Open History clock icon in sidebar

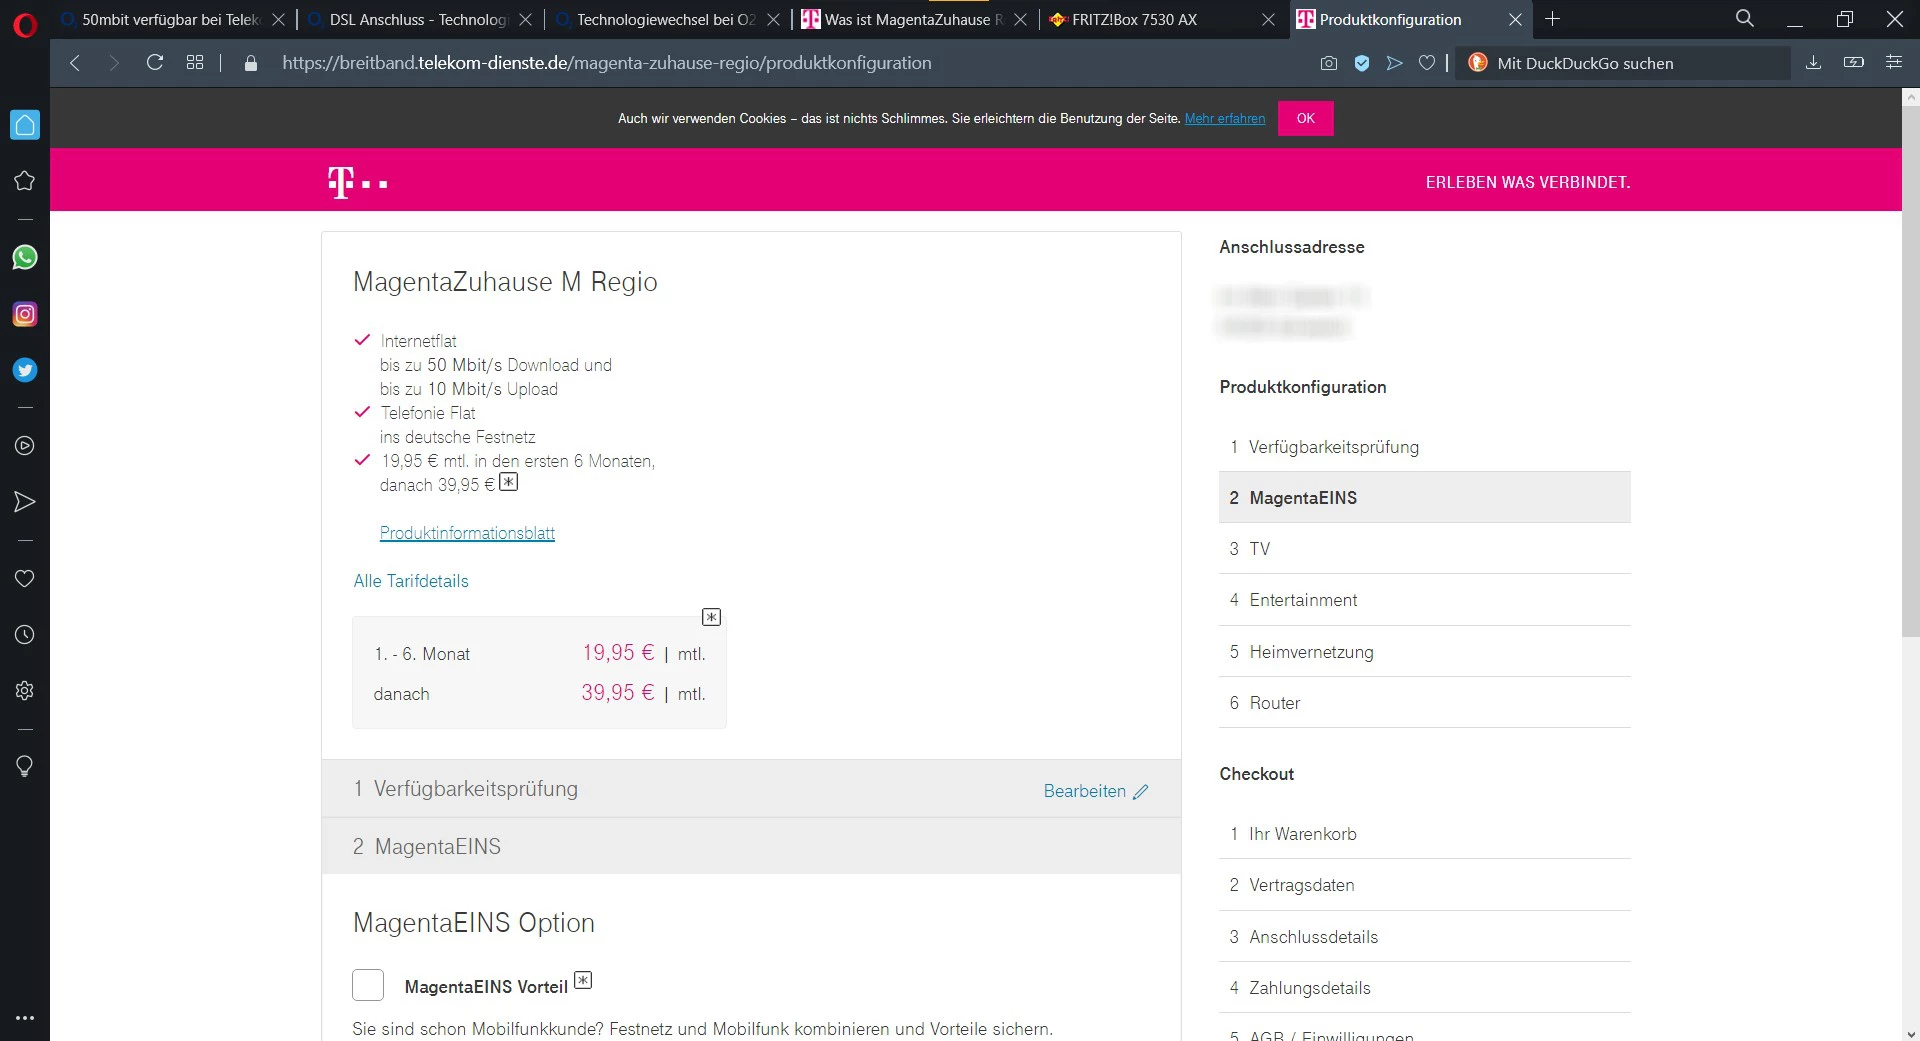[x=25, y=635]
